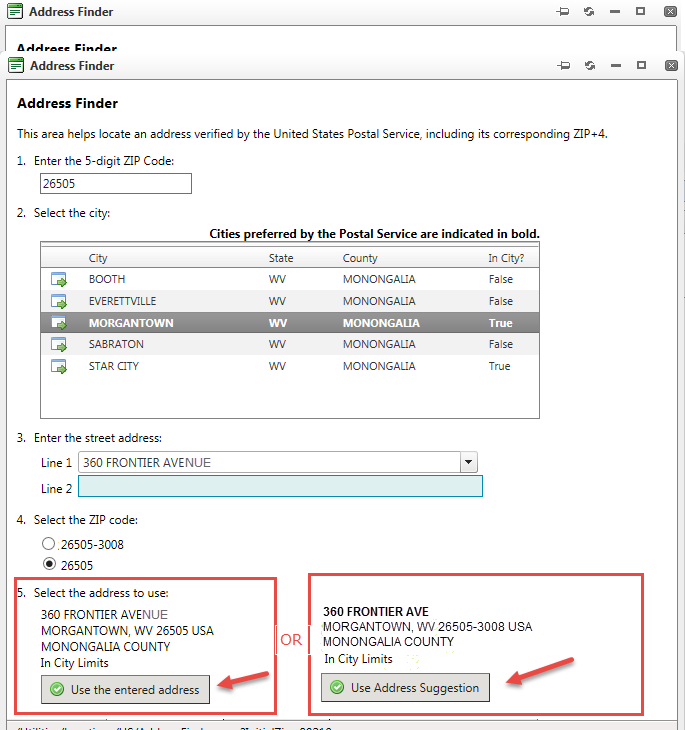
Task: Select the 26505-3008 ZIP code radio option
Action: [x=48, y=544]
